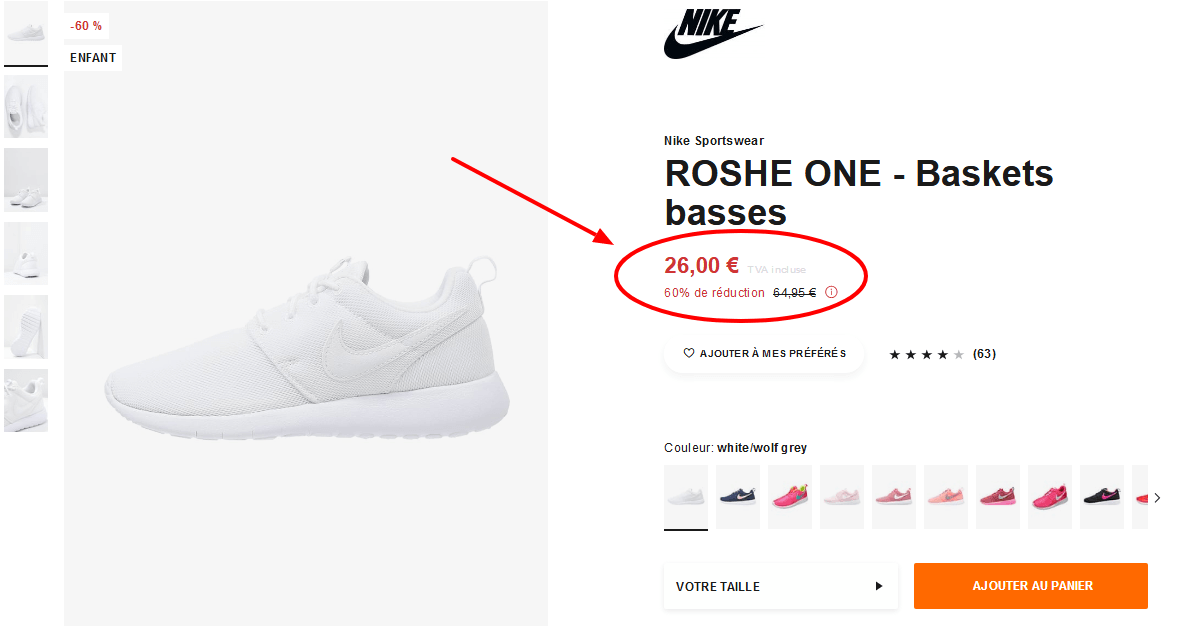The height and width of the screenshot is (626, 1179).
Task: Click the heart icon to favorite this product
Action: [690, 352]
